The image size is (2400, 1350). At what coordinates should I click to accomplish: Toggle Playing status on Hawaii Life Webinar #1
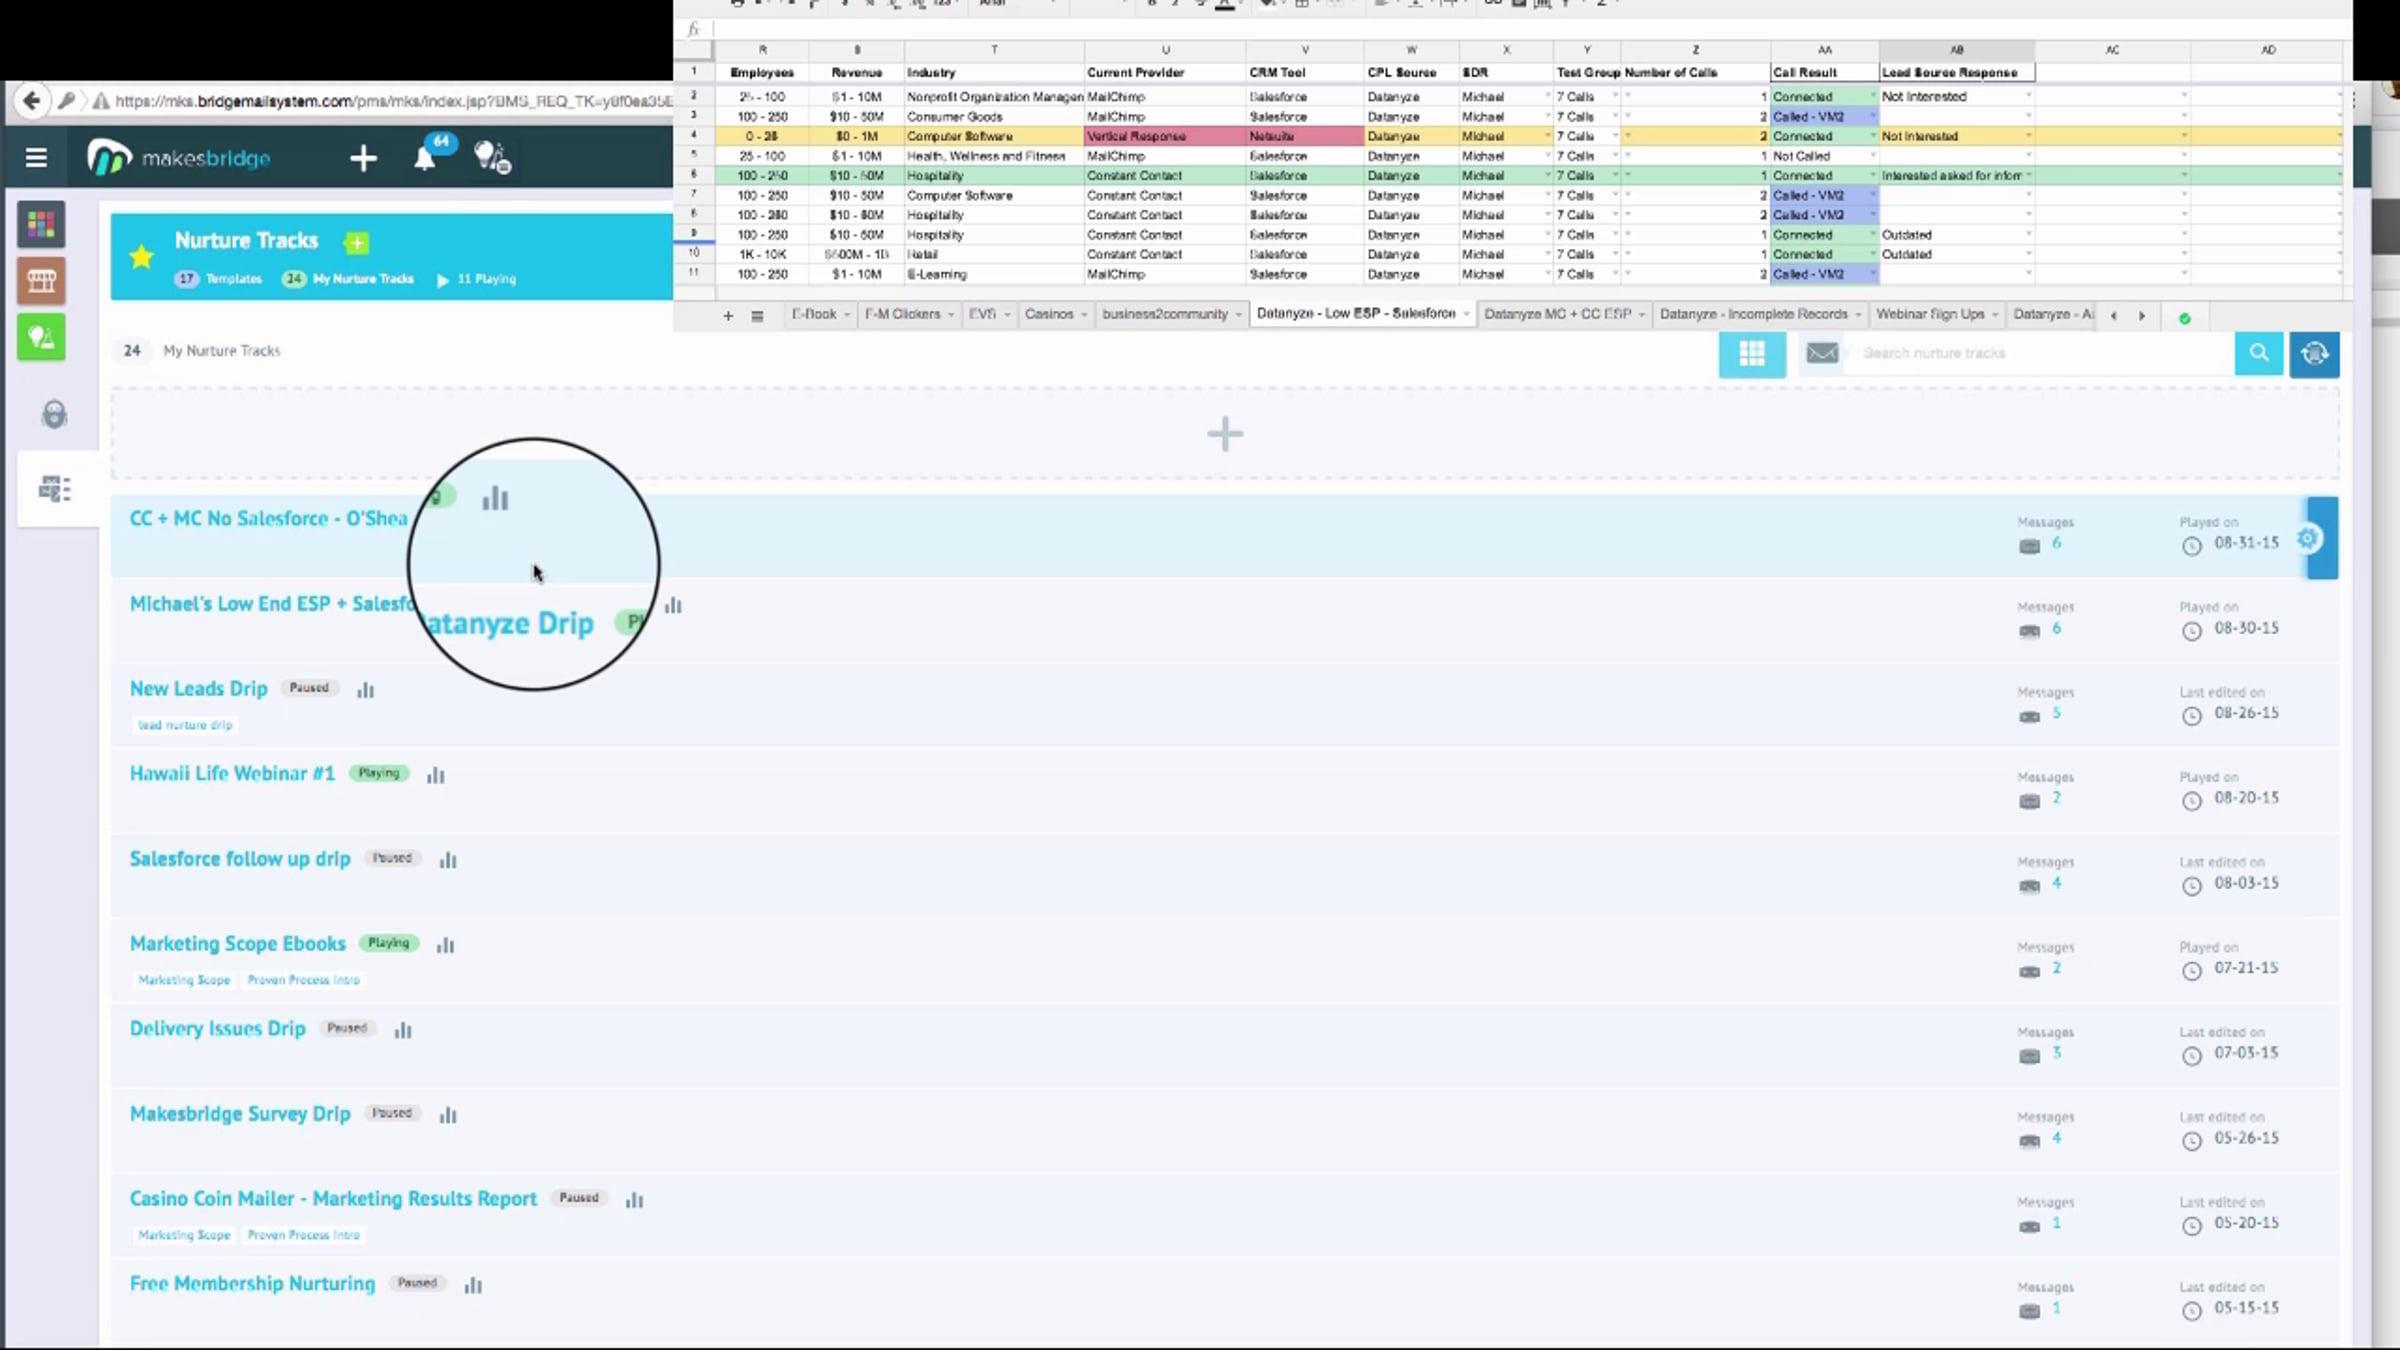click(379, 773)
